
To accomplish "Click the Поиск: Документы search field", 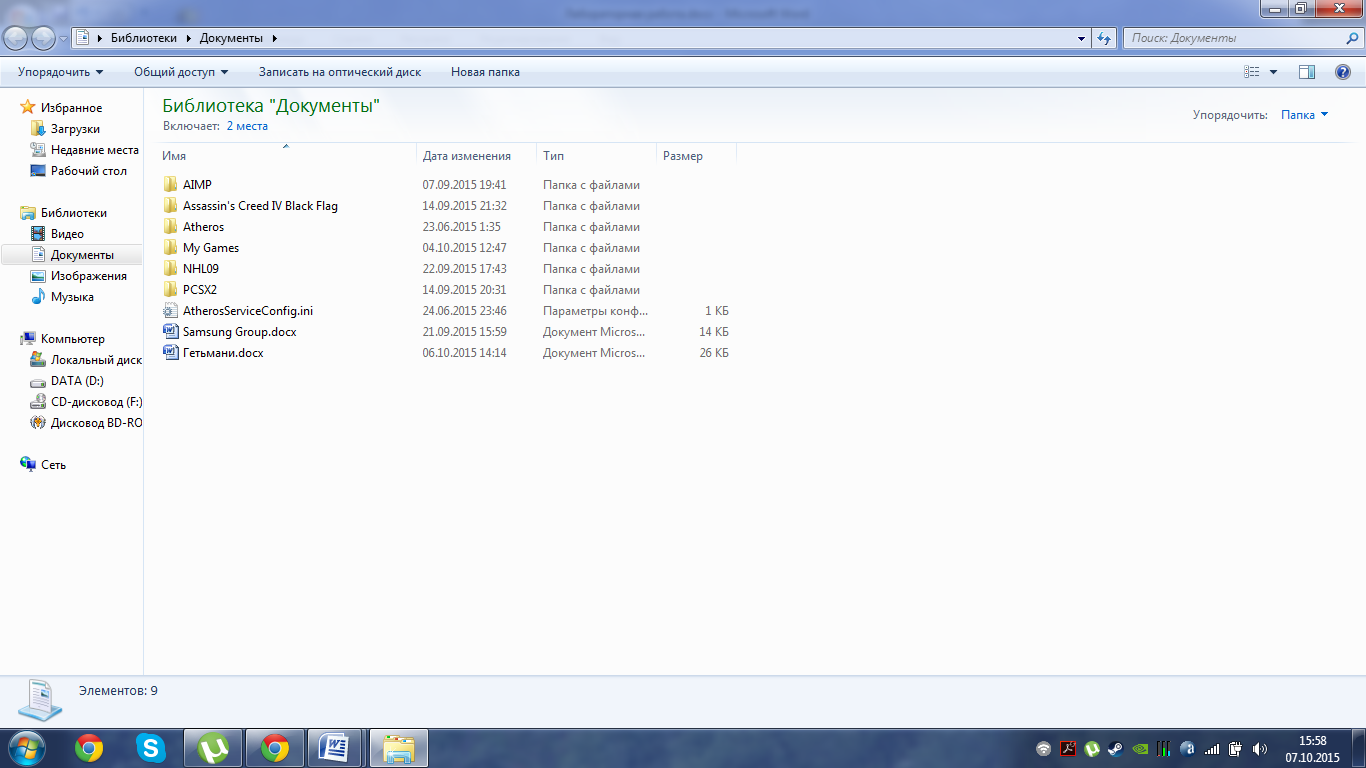I will (1243, 38).
